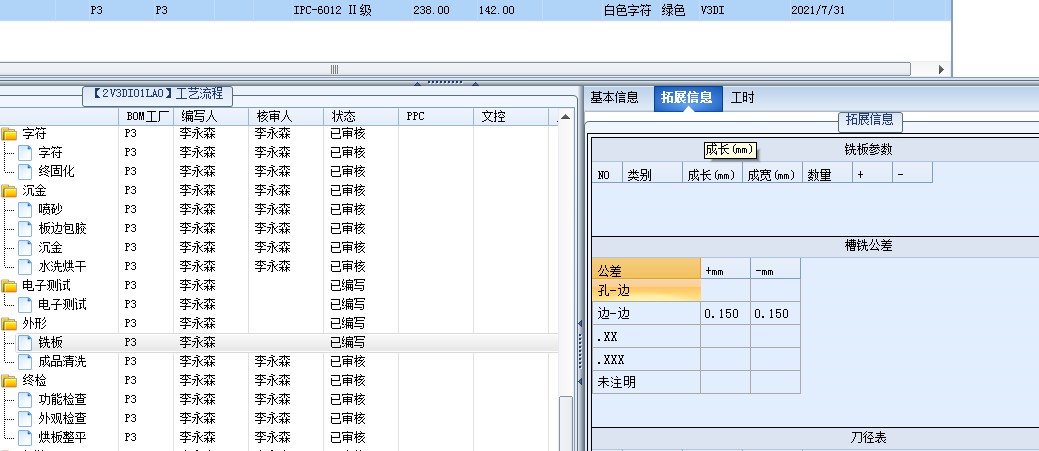Select the 孔-边 tolerance row label
The width and height of the screenshot is (1039, 451).
(x=646, y=291)
